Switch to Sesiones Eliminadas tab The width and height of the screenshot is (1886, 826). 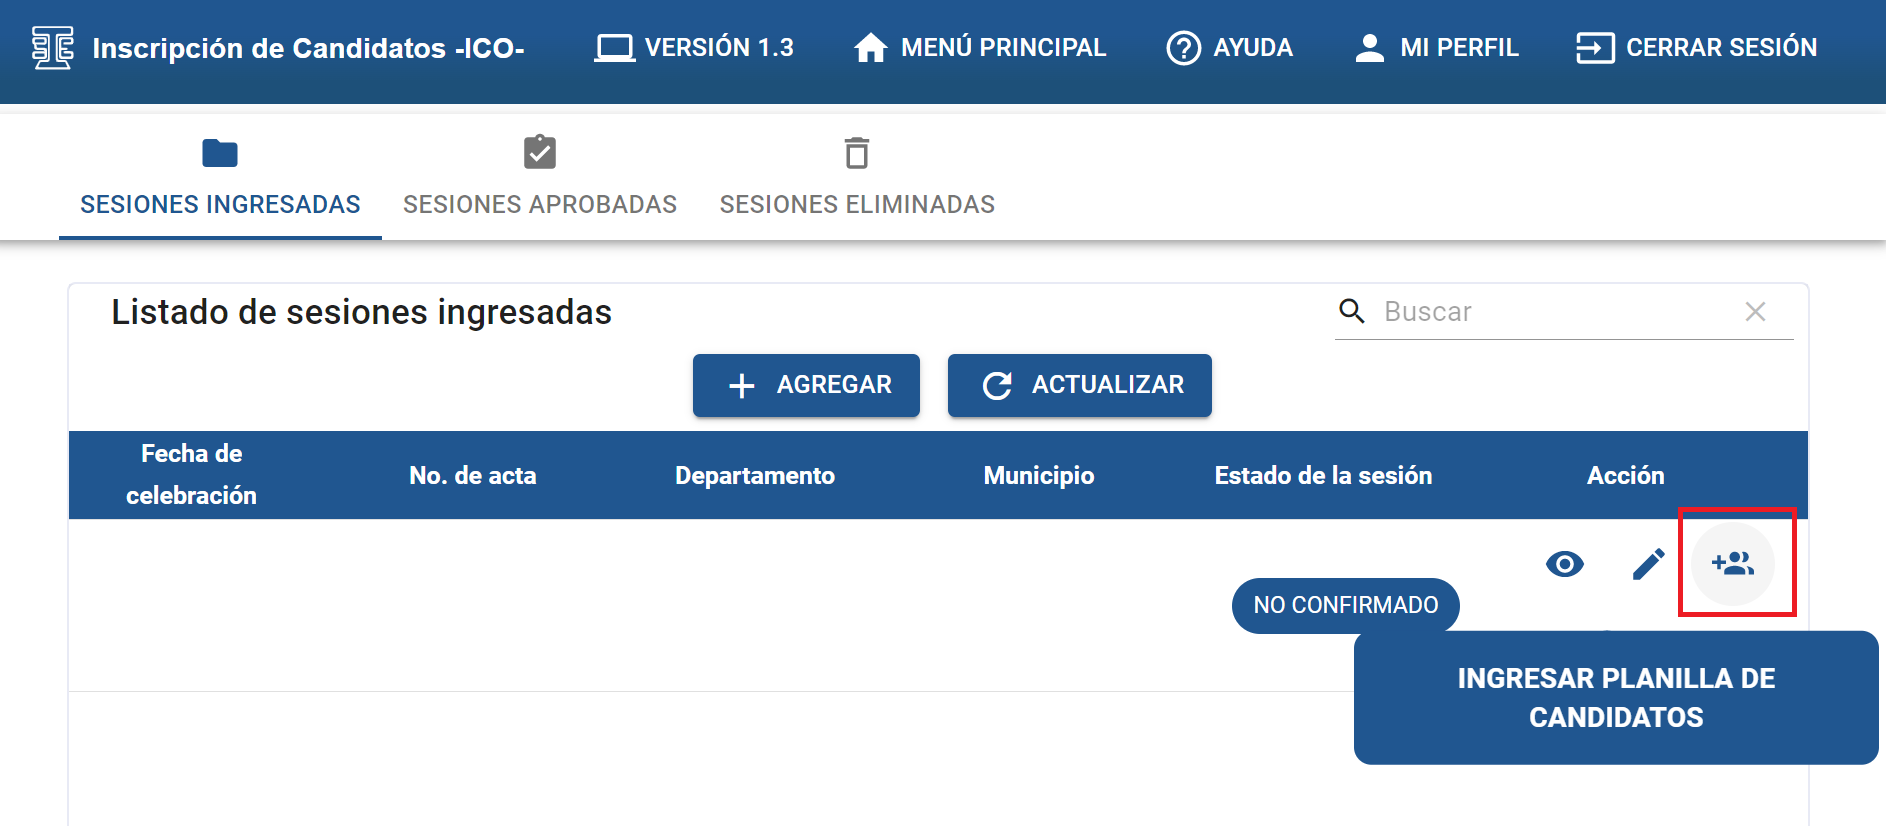pyautogui.click(x=857, y=178)
